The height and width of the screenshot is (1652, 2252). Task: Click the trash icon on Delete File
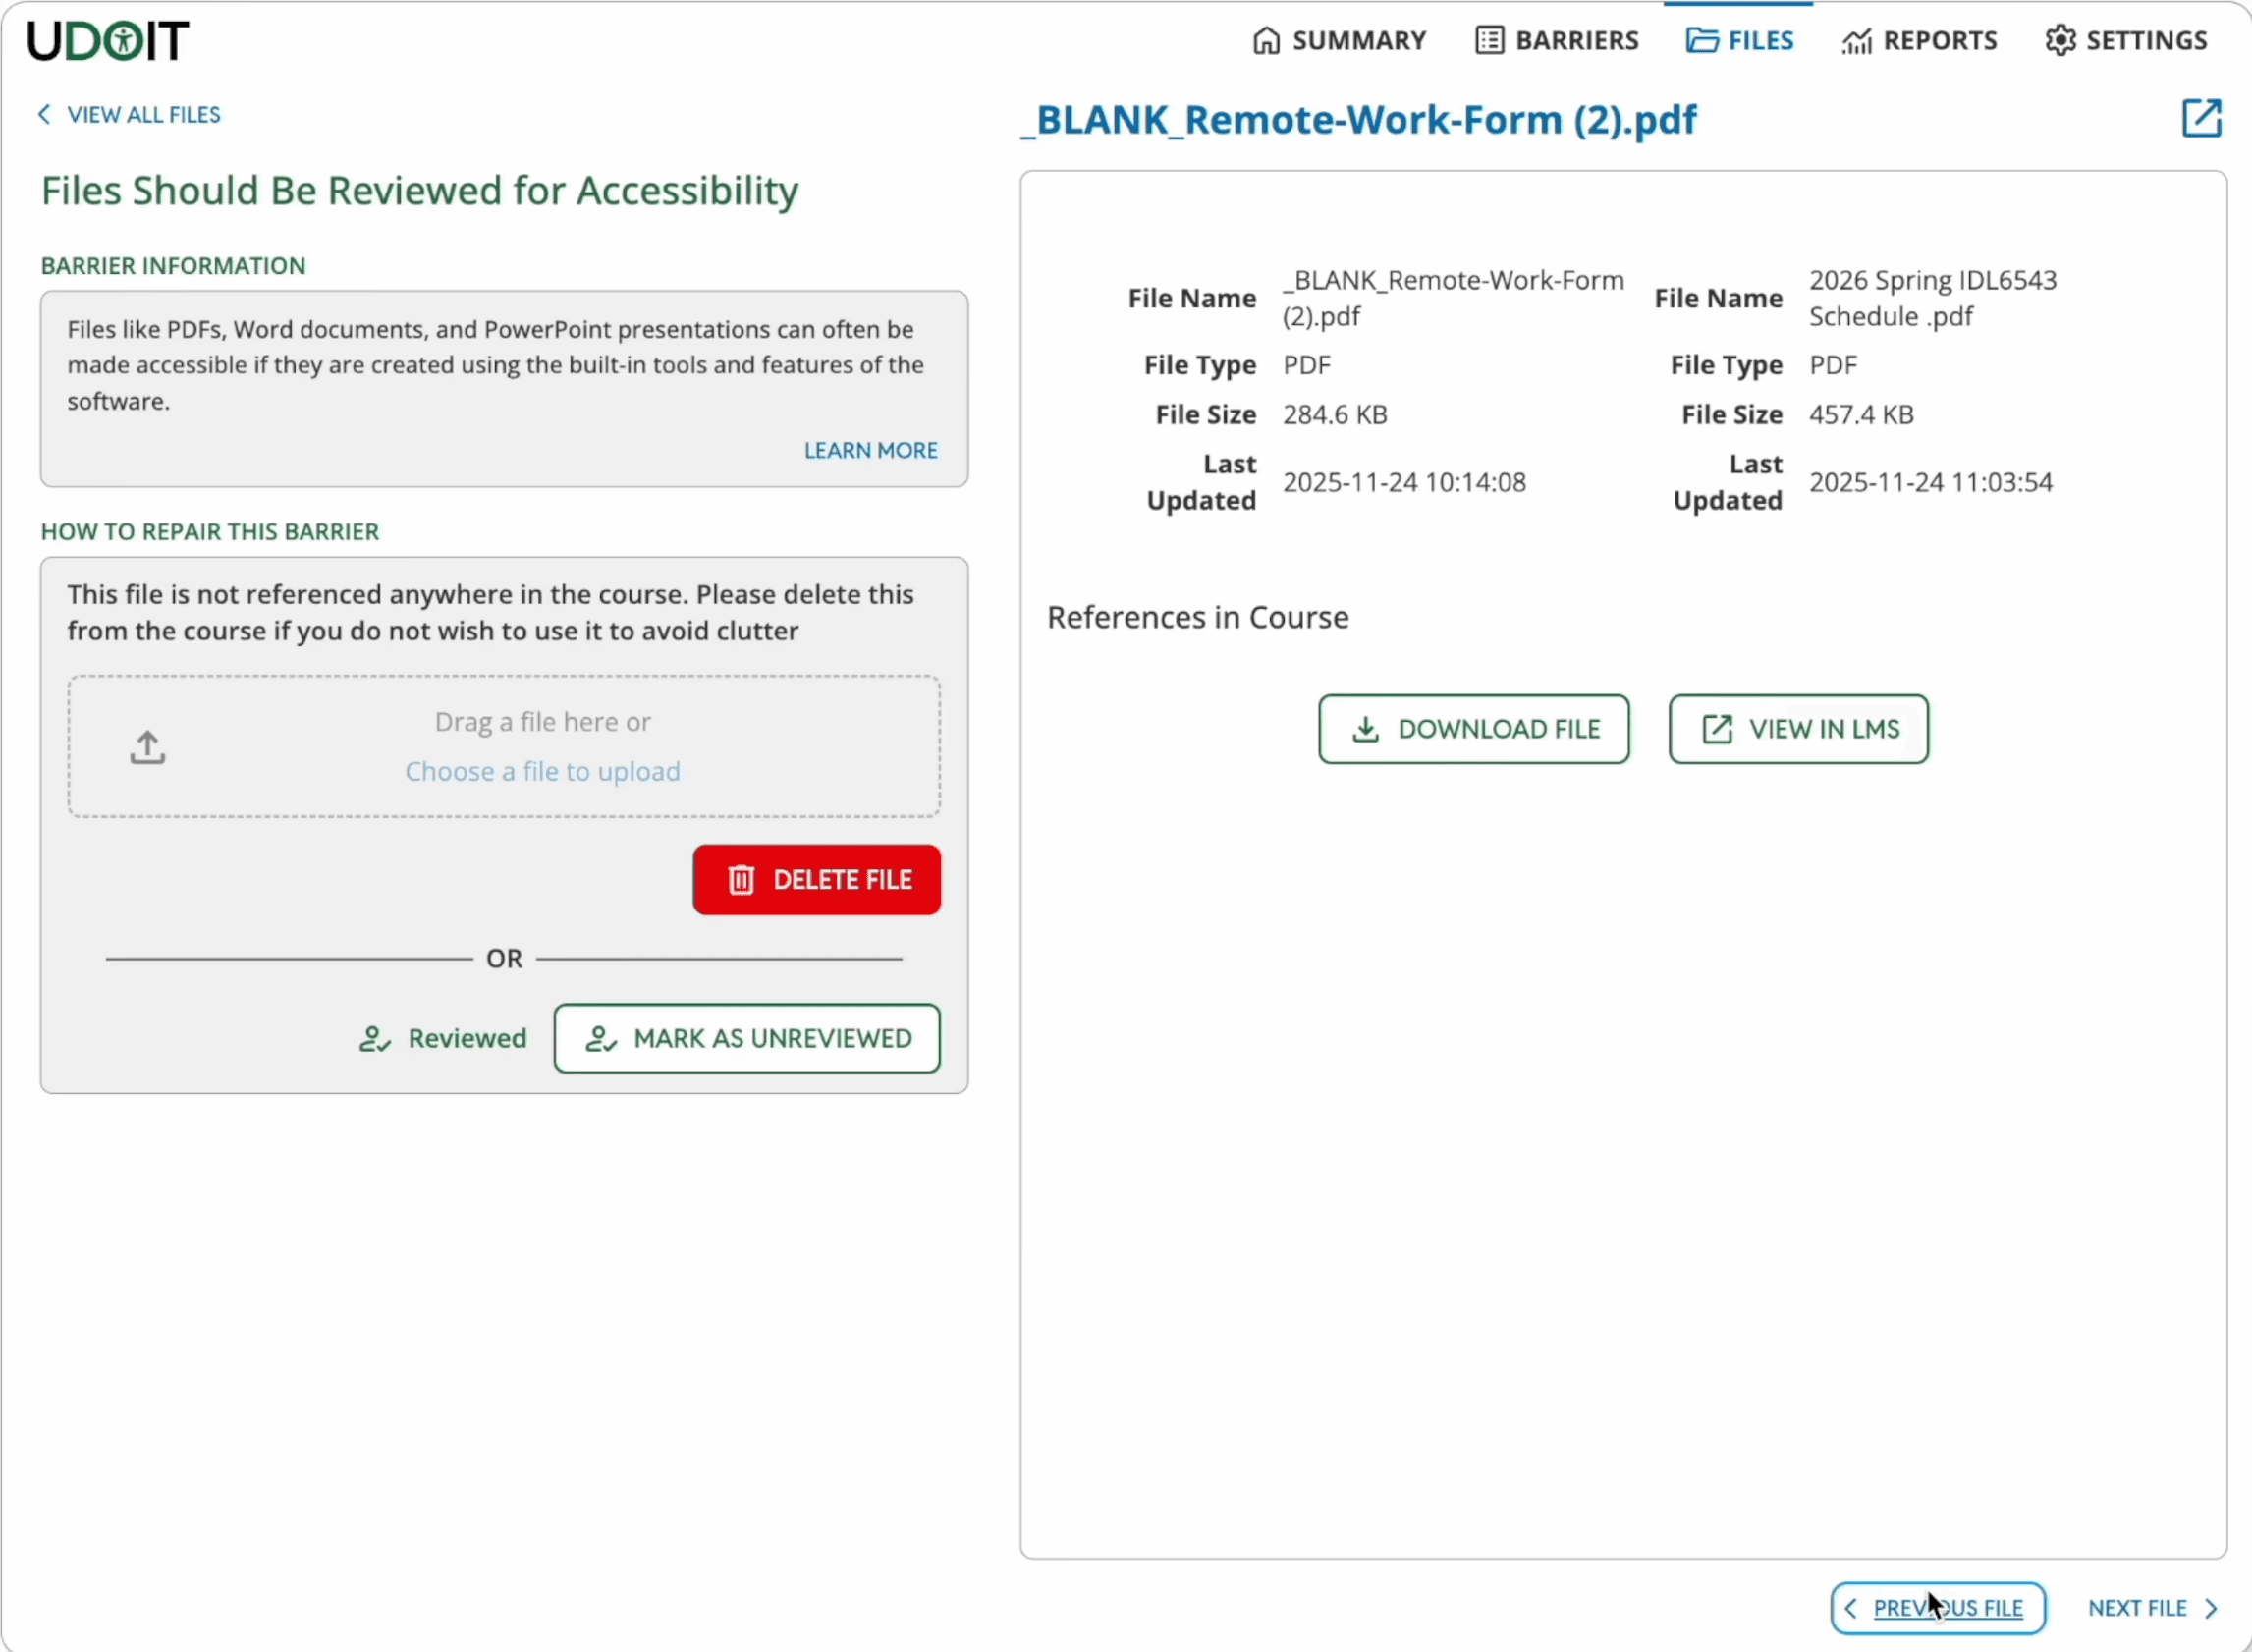(741, 880)
